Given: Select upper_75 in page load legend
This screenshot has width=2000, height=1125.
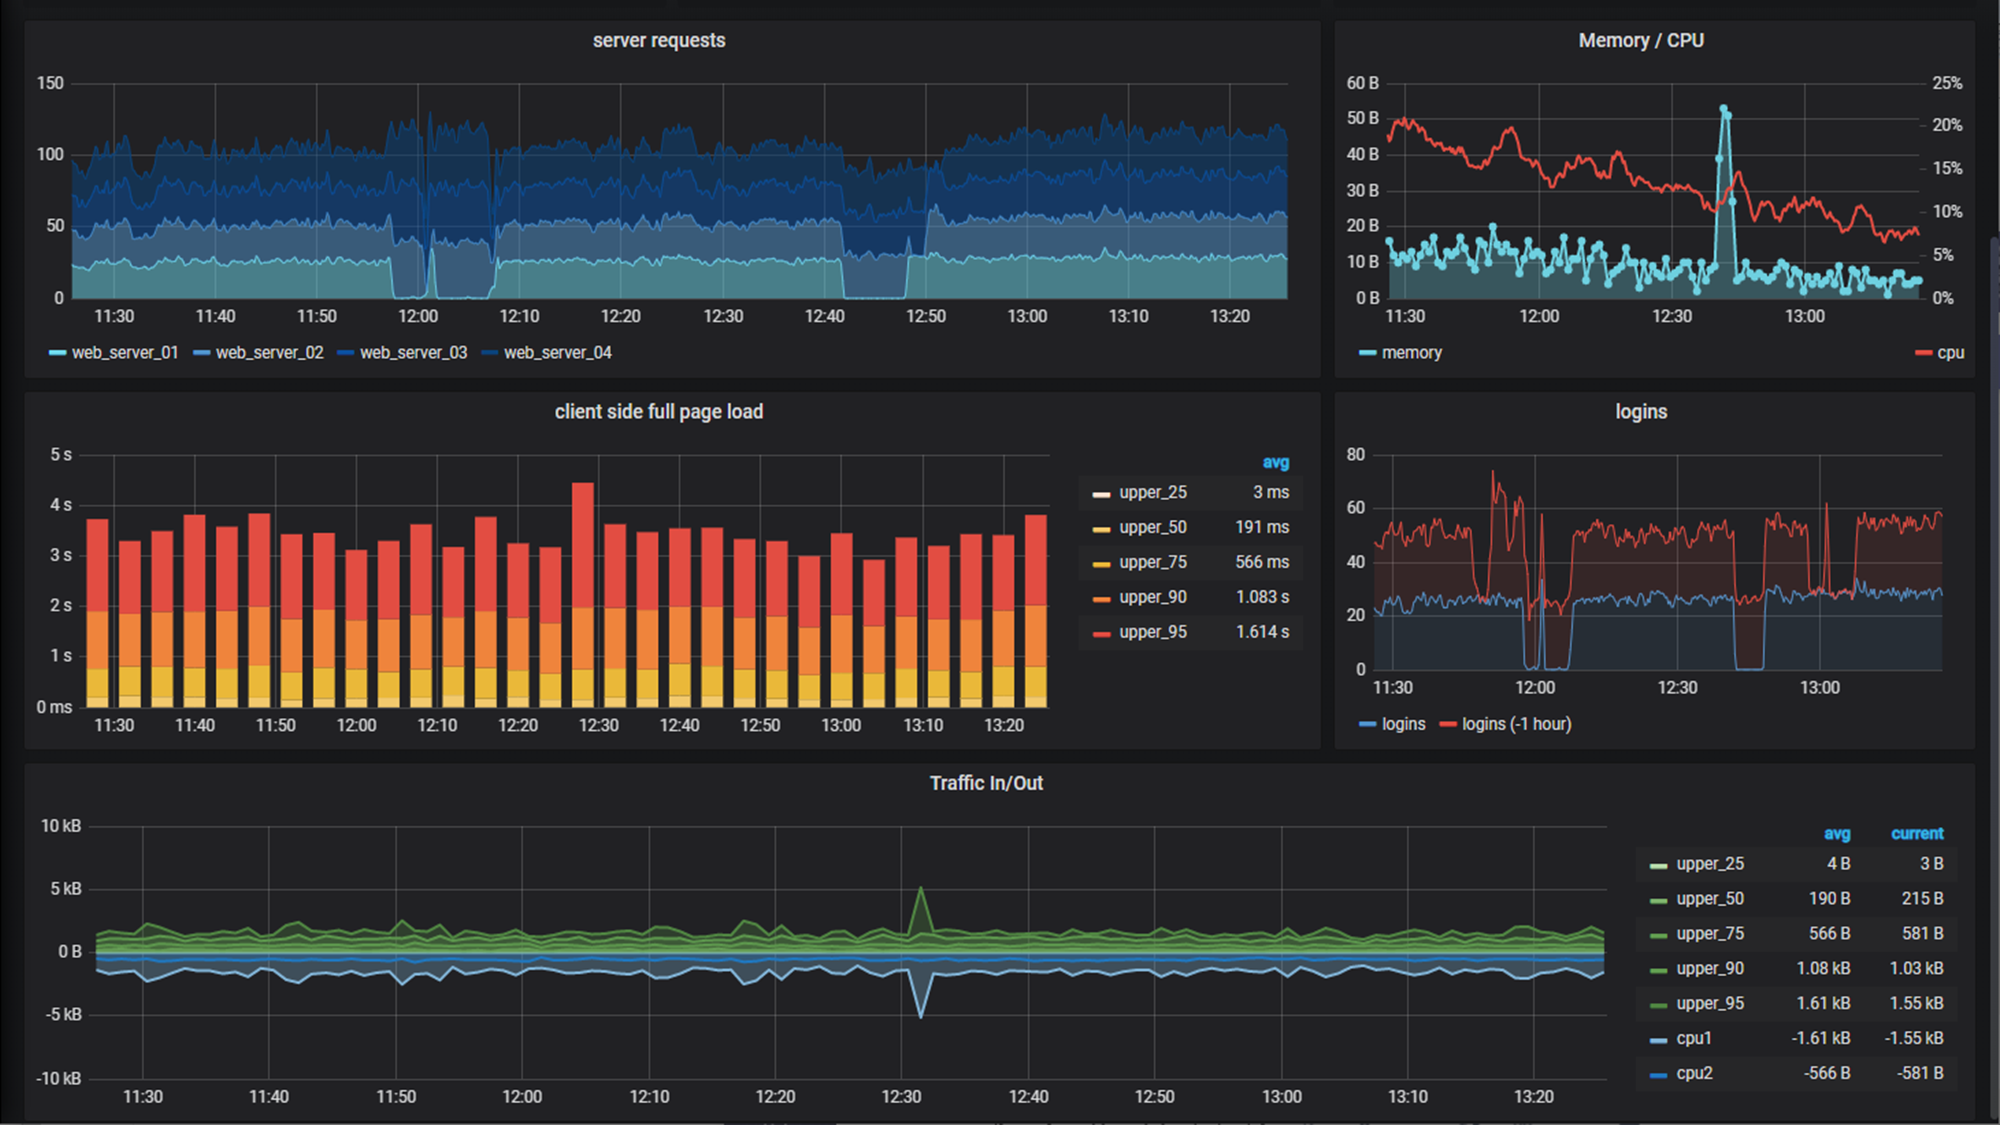Looking at the screenshot, I should click(x=1152, y=563).
